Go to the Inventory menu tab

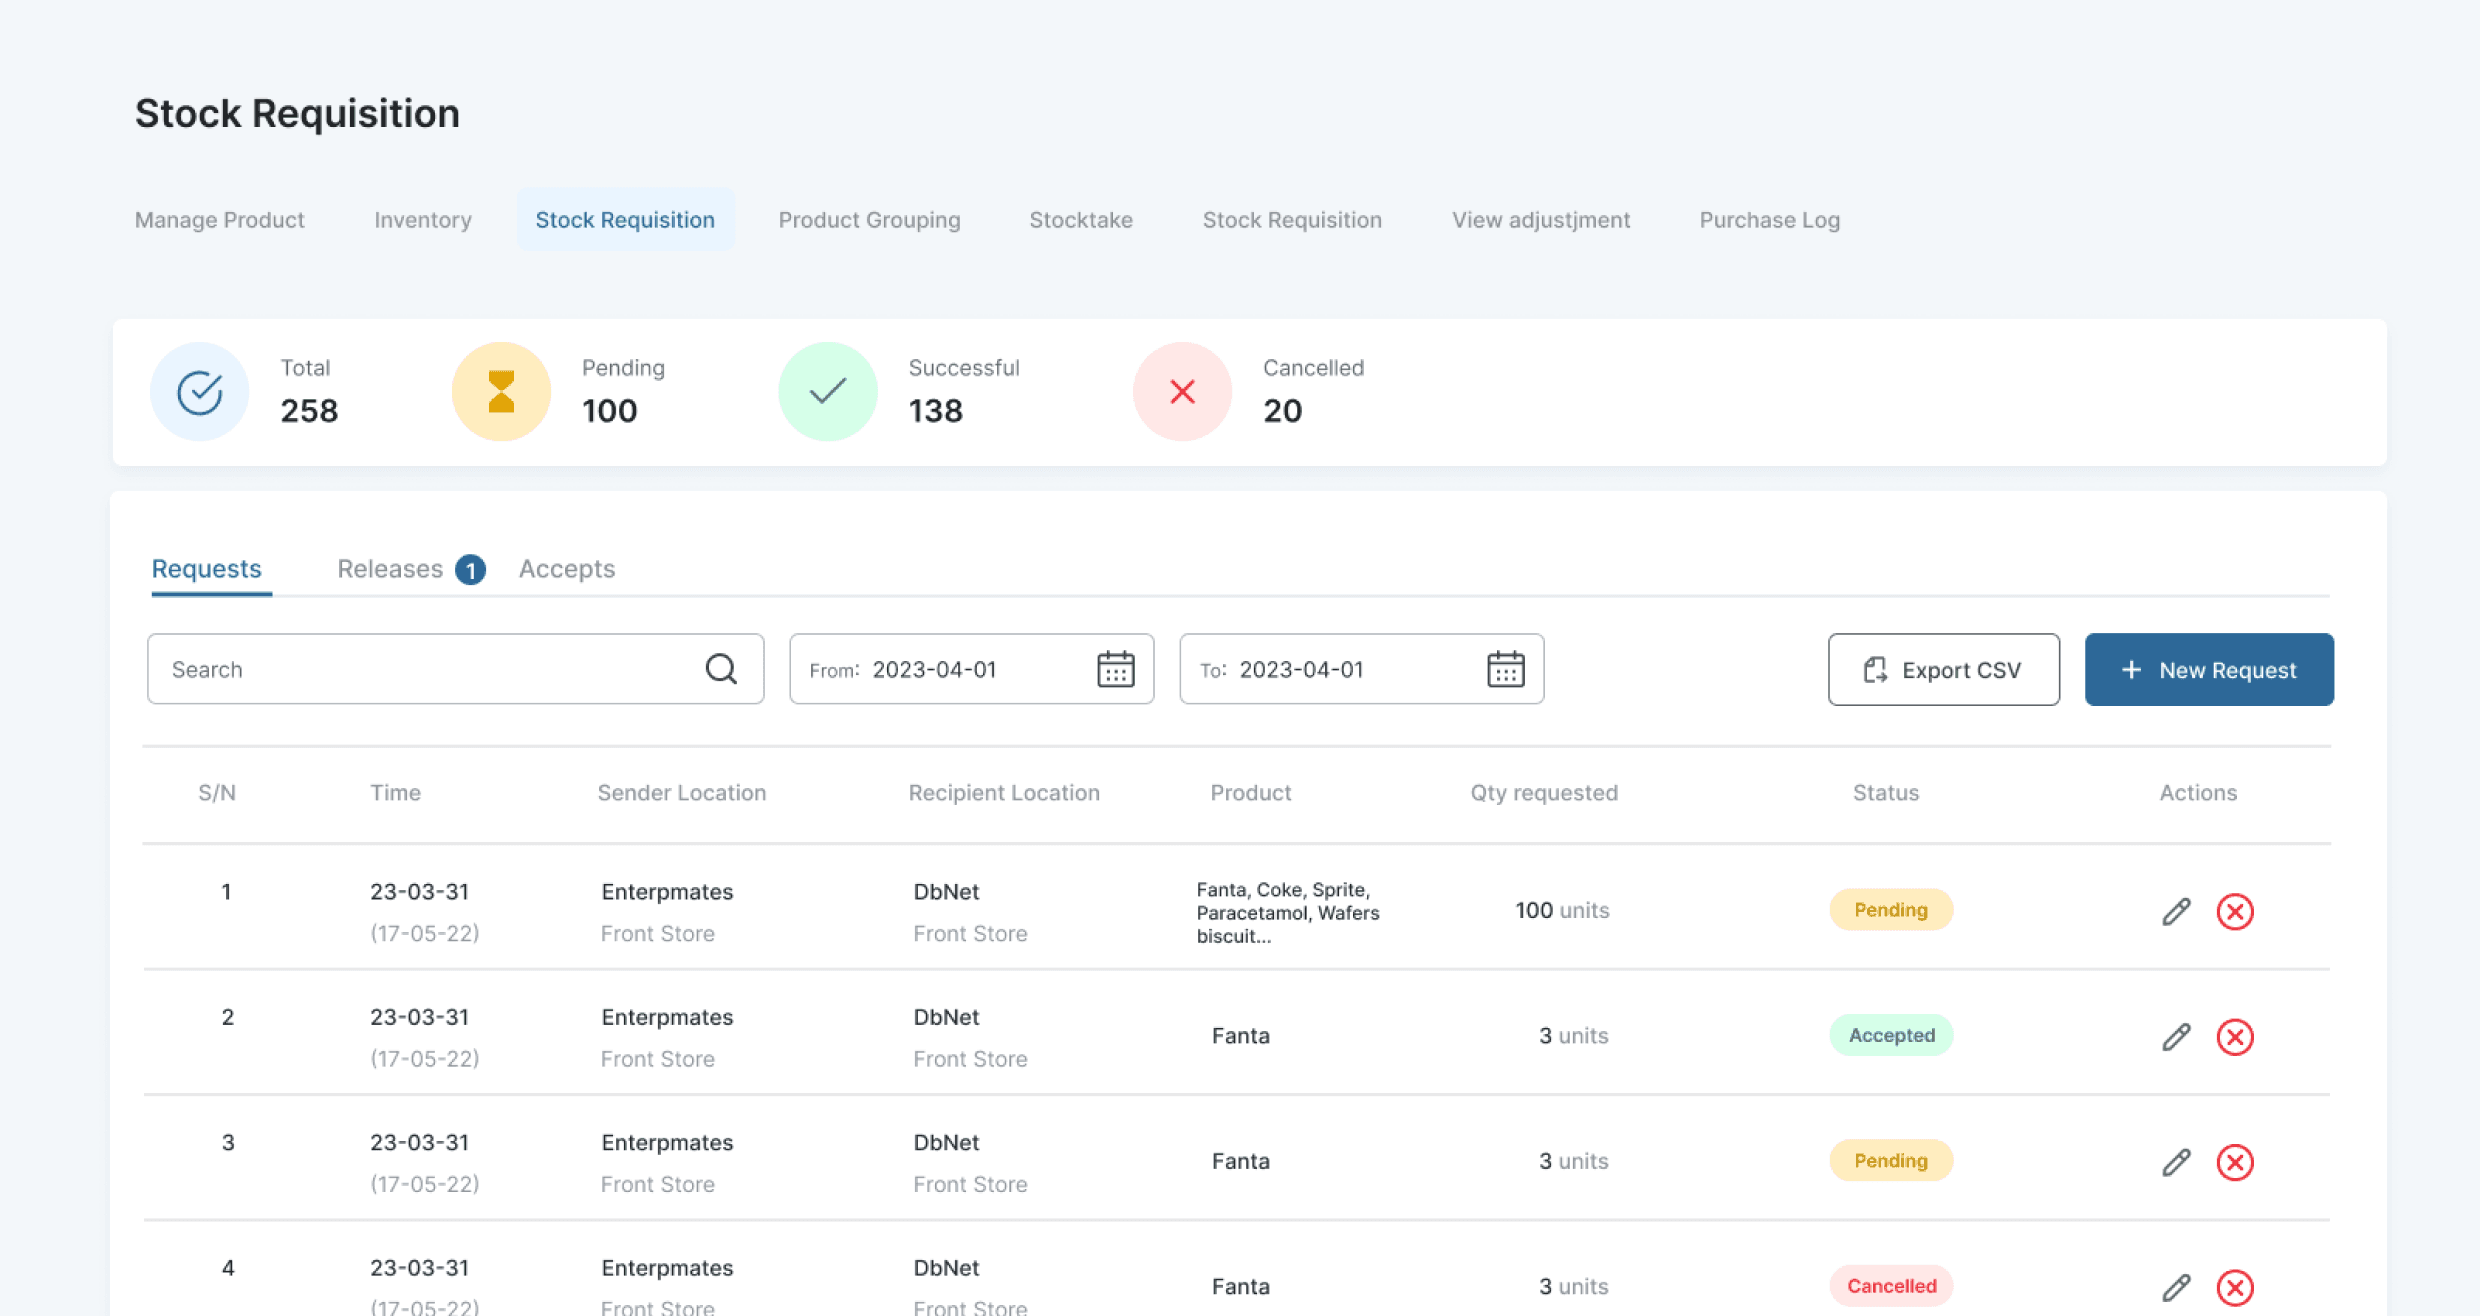(x=422, y=220)
